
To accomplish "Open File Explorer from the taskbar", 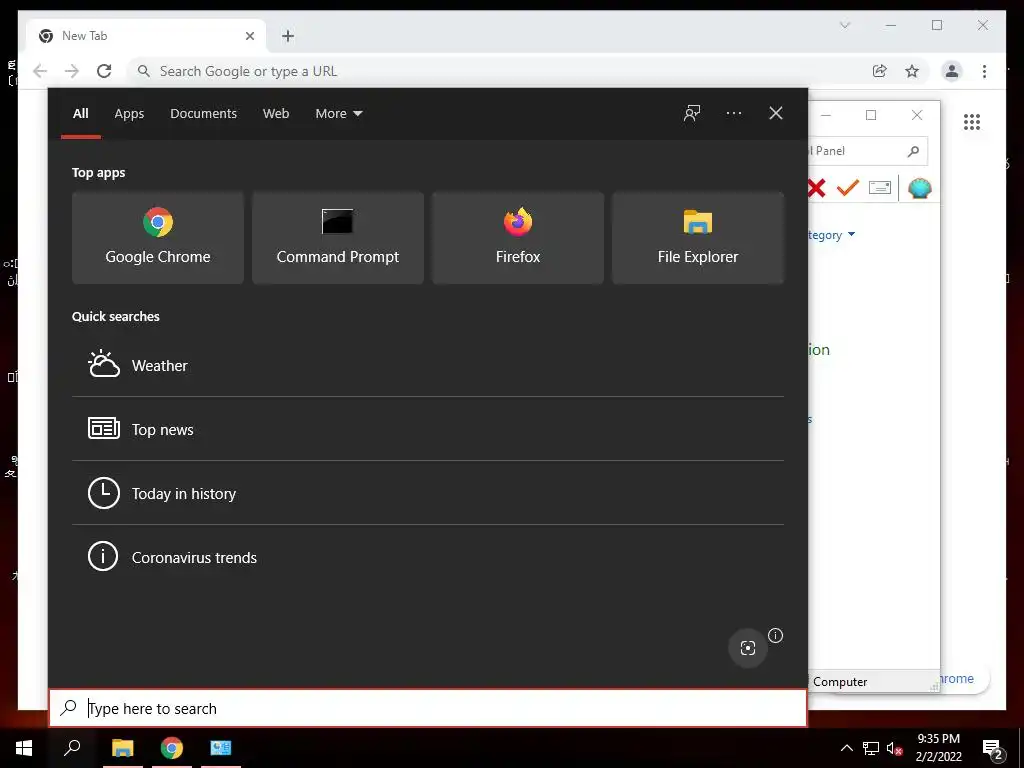I will click(122, 748).
